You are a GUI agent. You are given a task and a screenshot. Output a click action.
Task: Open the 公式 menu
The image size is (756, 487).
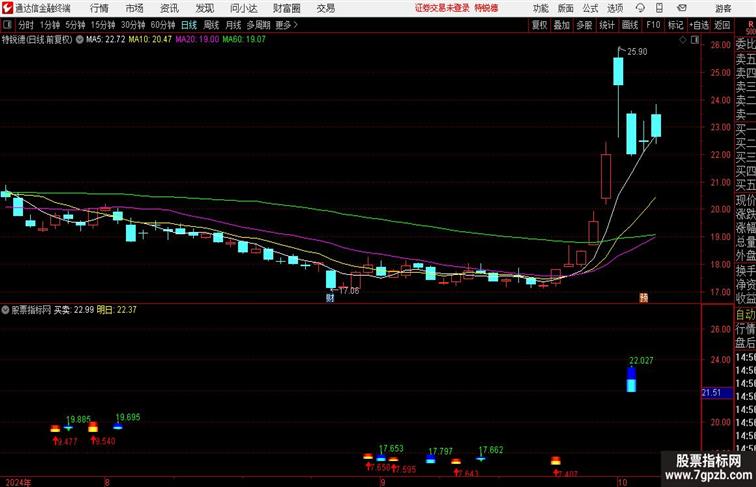(x=590, y=8)
